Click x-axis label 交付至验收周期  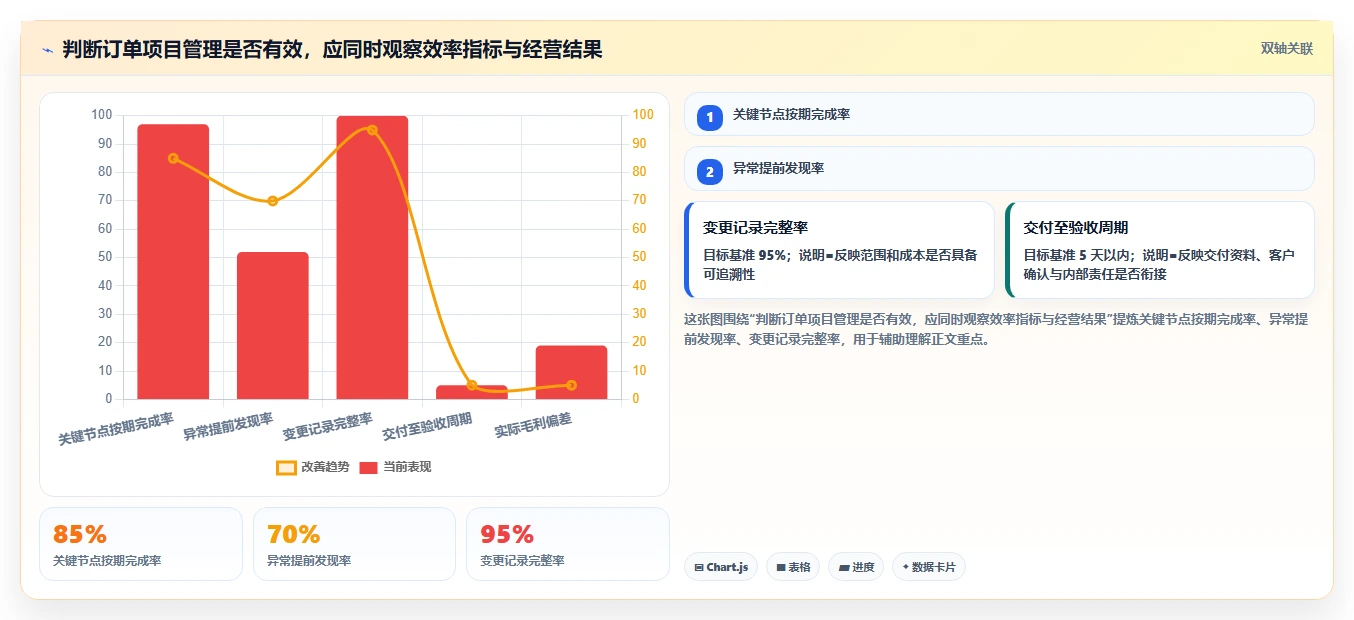pyautogui.click(x=427, y=427)
